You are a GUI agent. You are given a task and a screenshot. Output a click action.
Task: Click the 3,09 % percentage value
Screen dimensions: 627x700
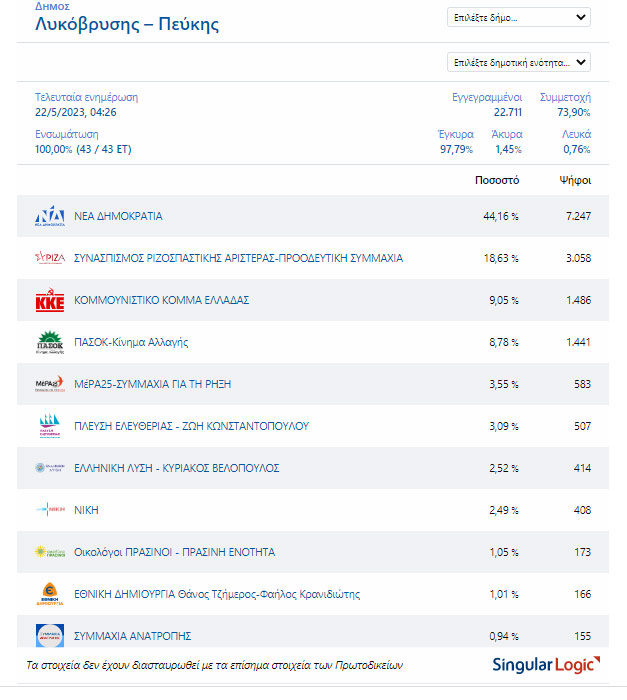tap(504, 426)
